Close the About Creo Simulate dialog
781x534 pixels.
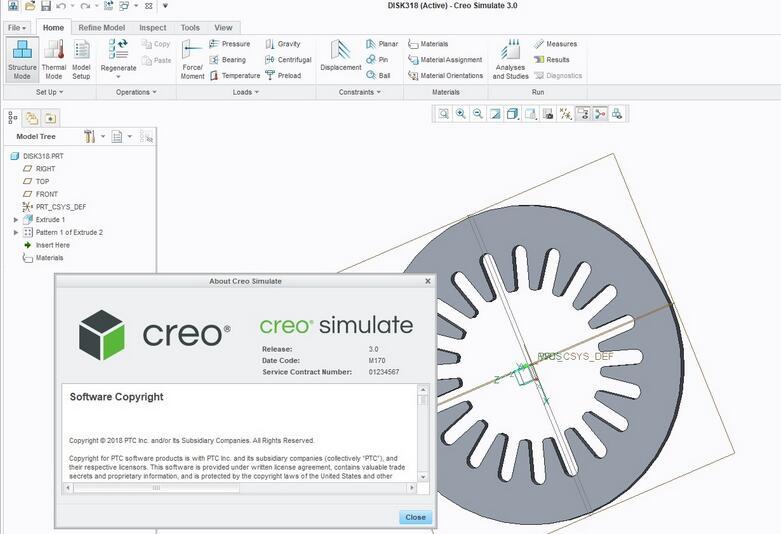tap(415, 517)
